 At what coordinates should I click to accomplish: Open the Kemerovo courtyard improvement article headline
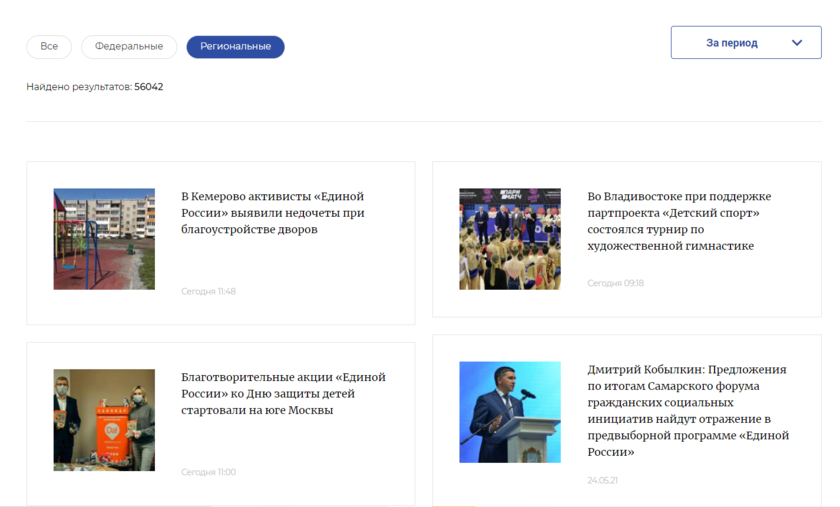coord(272,213)
